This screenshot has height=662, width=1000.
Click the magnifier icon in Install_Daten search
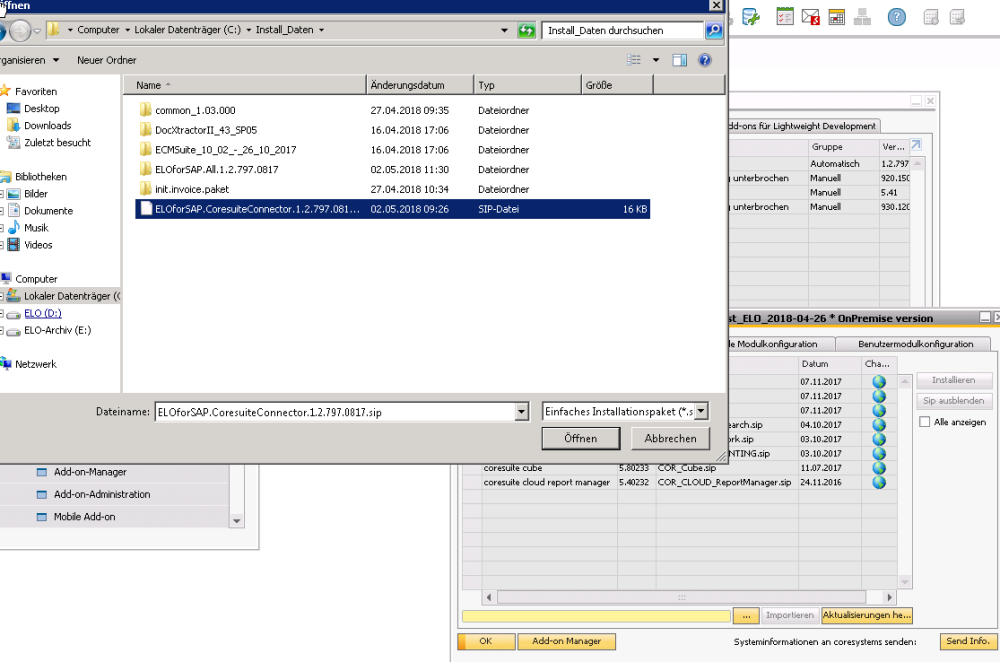712,30
